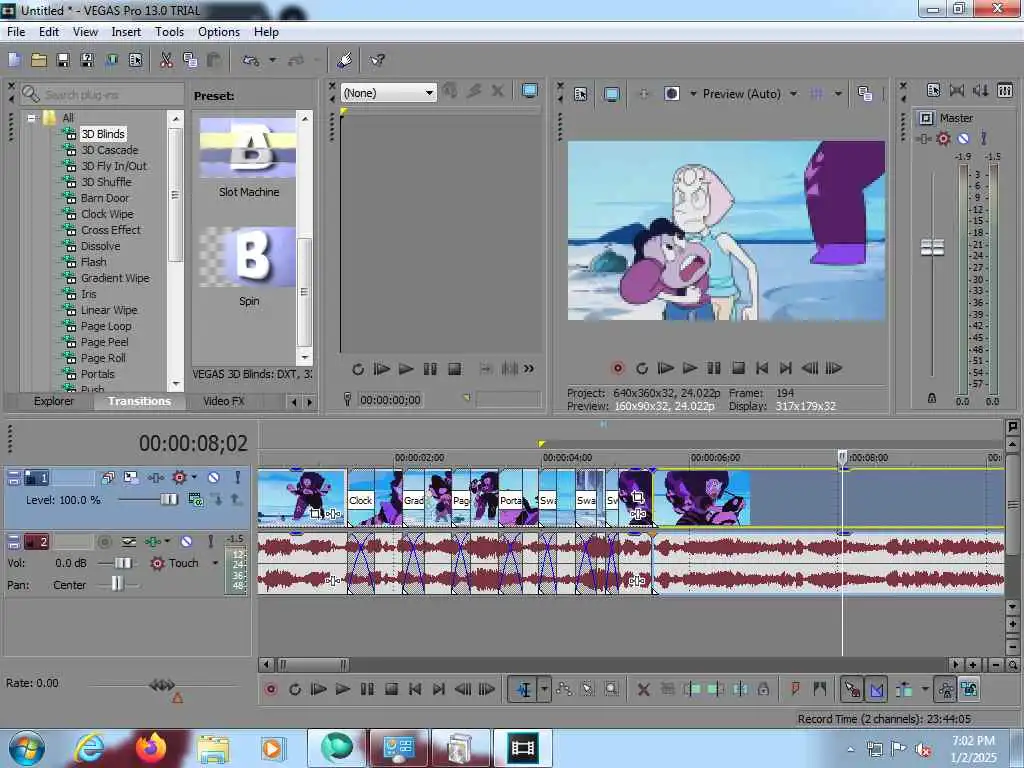Click the What's This help icon

tap(377, 60)
